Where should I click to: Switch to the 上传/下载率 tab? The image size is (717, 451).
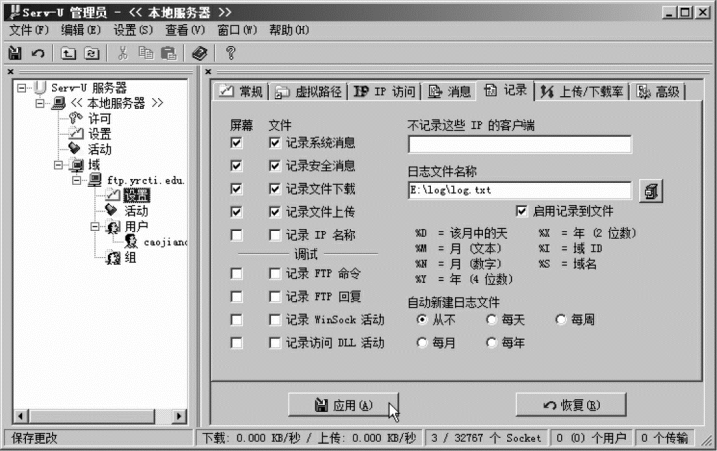click(582, 91)
